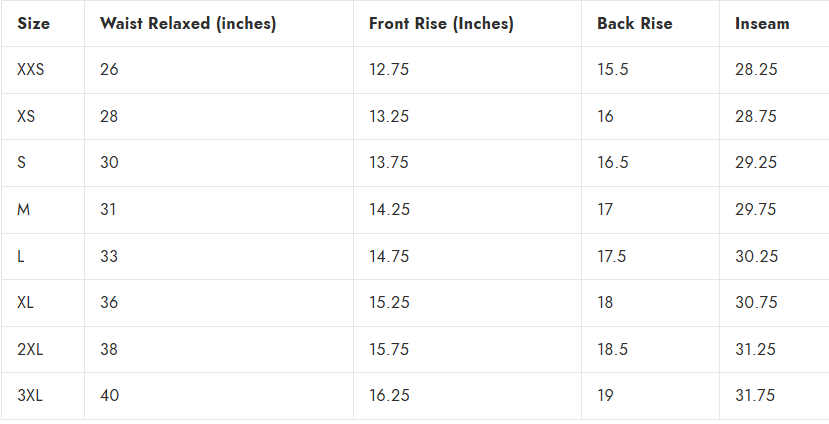Select the 3XL size cell
Image resolution: width=829 pixels, height=424 pixels.
tap(30, 395)
